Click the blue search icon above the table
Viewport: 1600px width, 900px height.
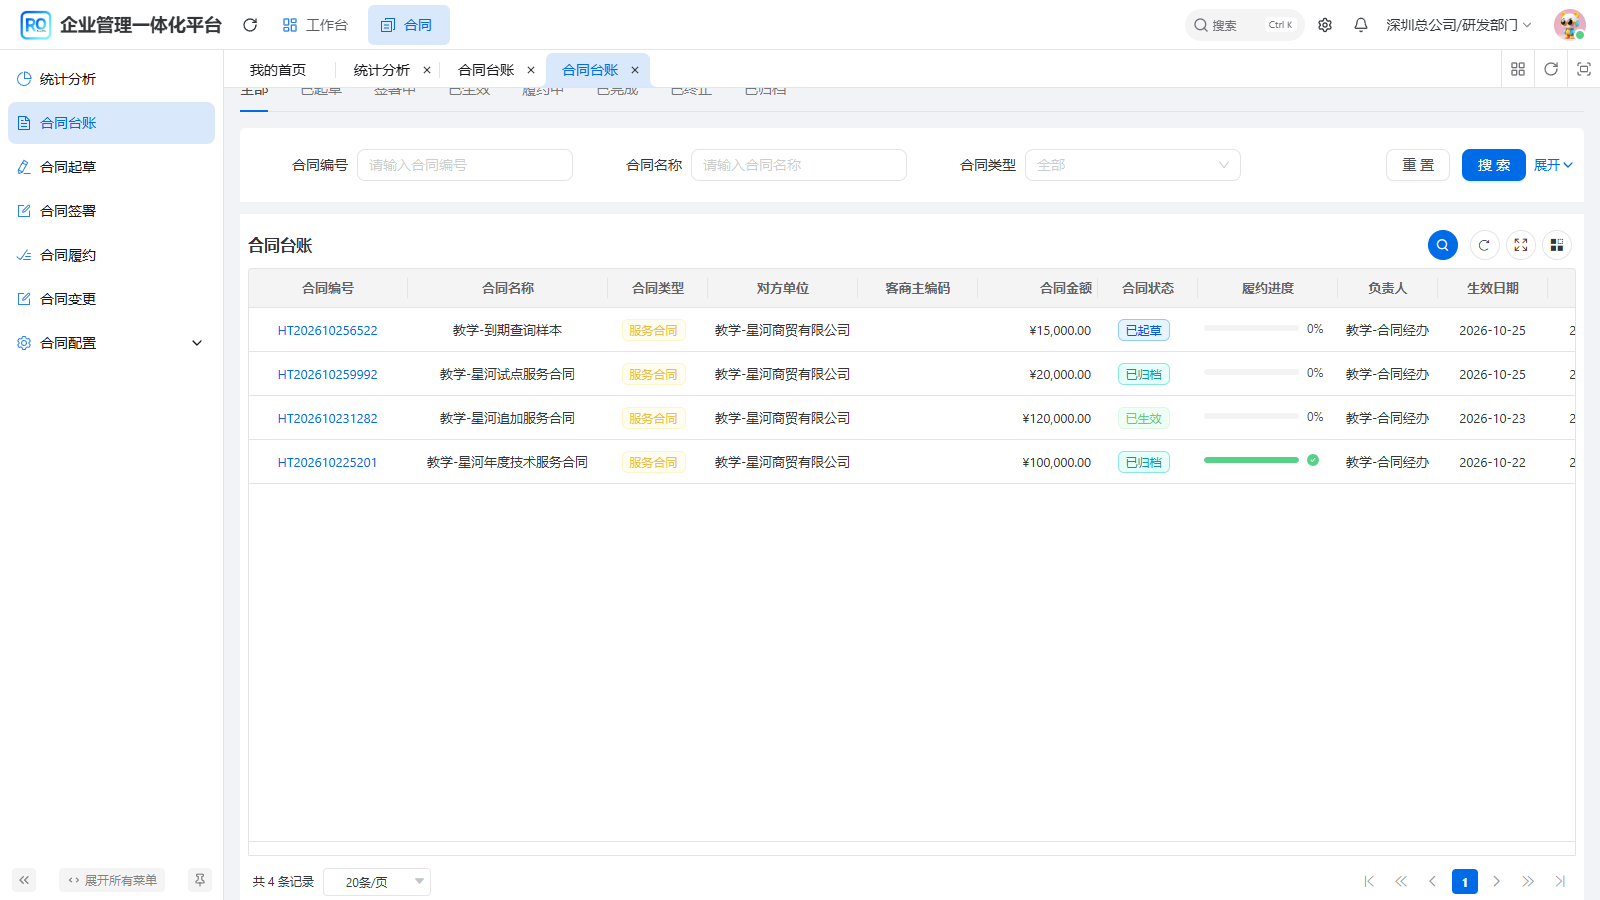point(1443,245)
